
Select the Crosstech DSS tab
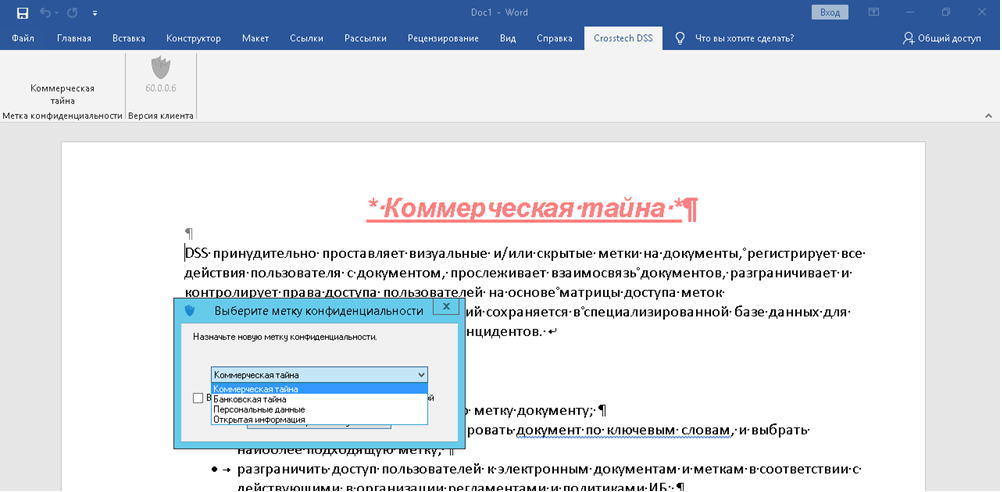tap(623, 38)
